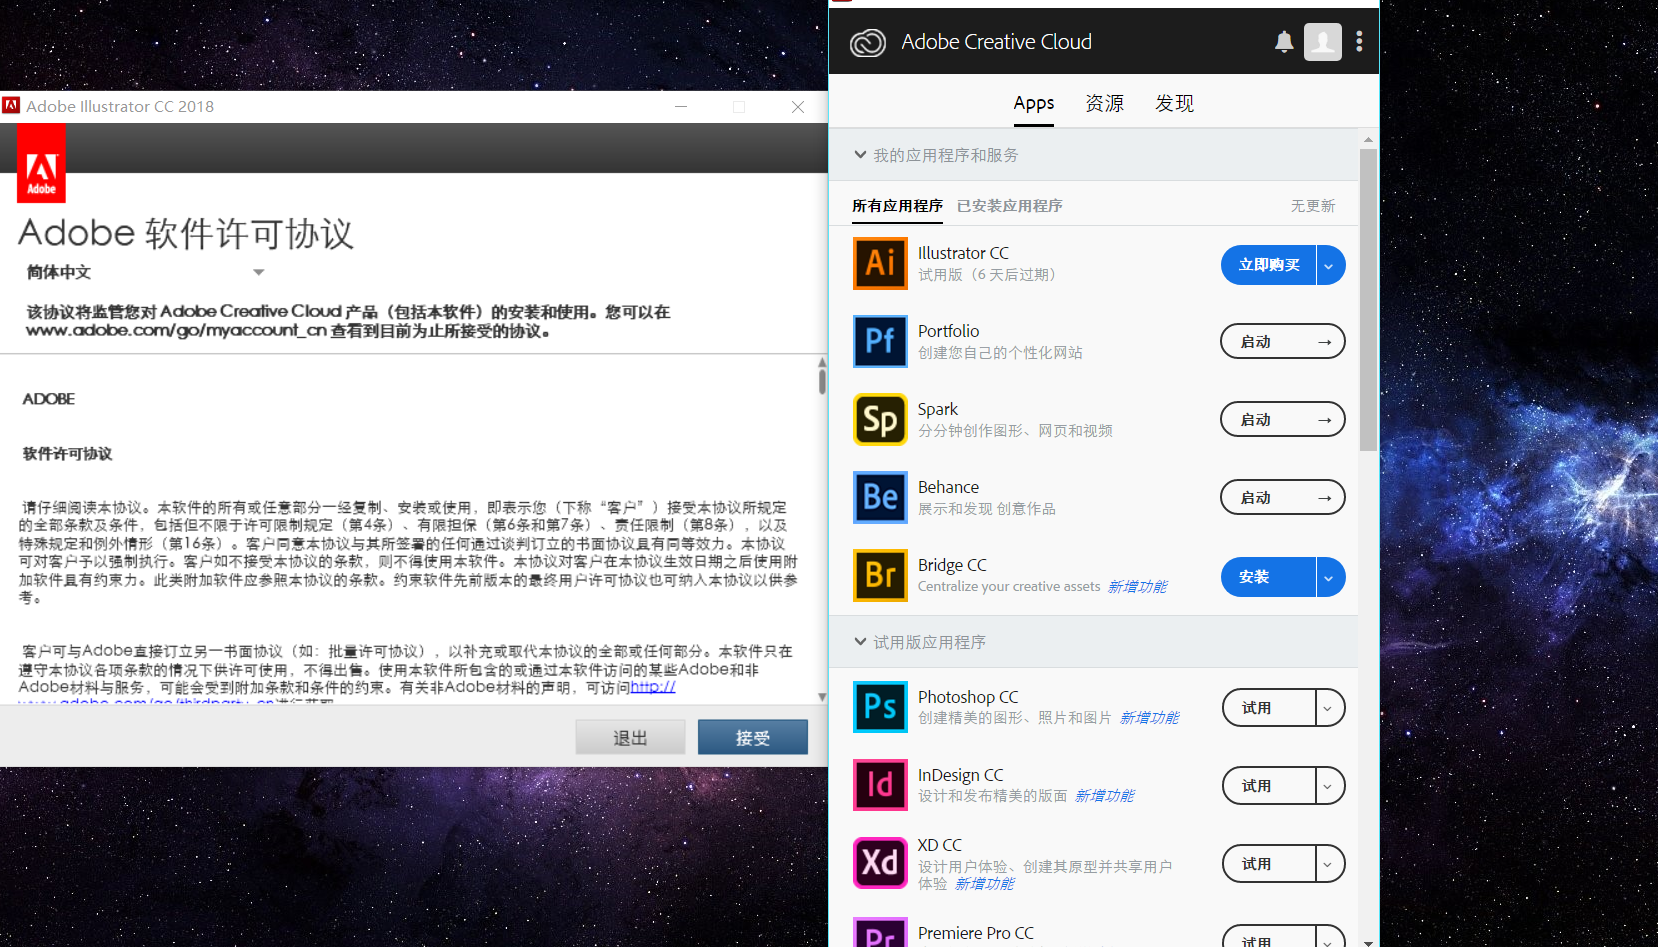Collapse the 试用版应用程序 section

tap(860, 642)
